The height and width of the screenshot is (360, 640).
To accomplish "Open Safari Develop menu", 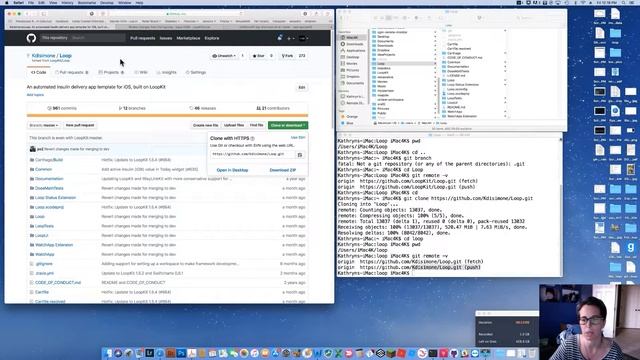I will (107, 2).
